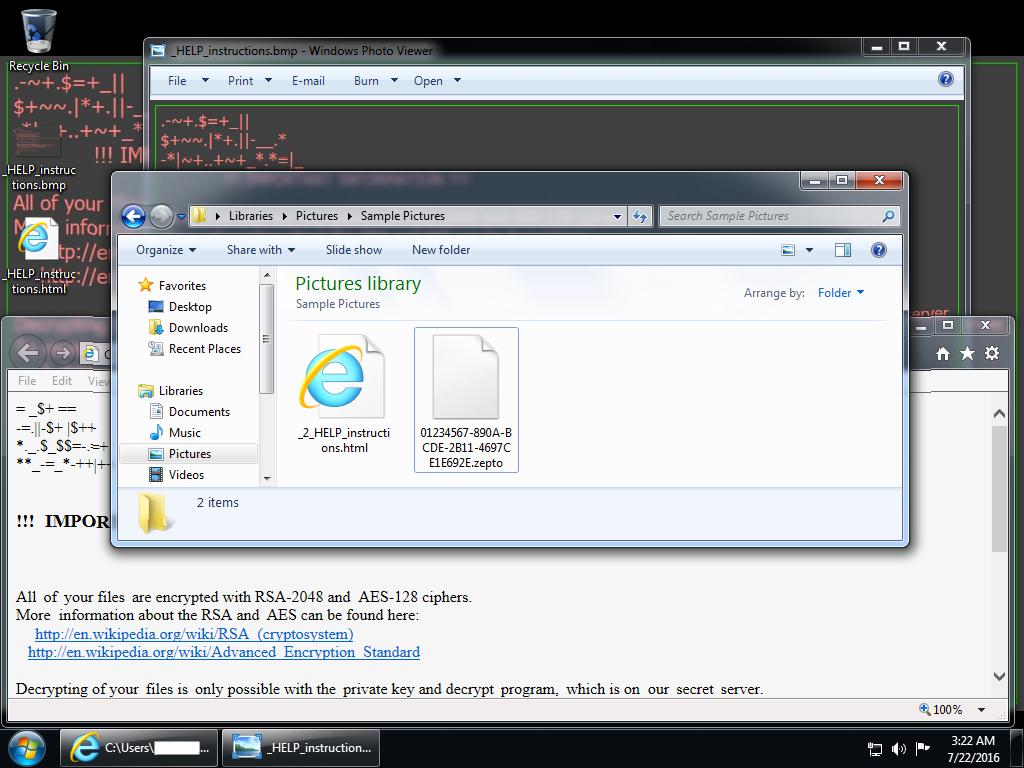
Task: Click the Windows Start button
Action: tap(27, 747)
